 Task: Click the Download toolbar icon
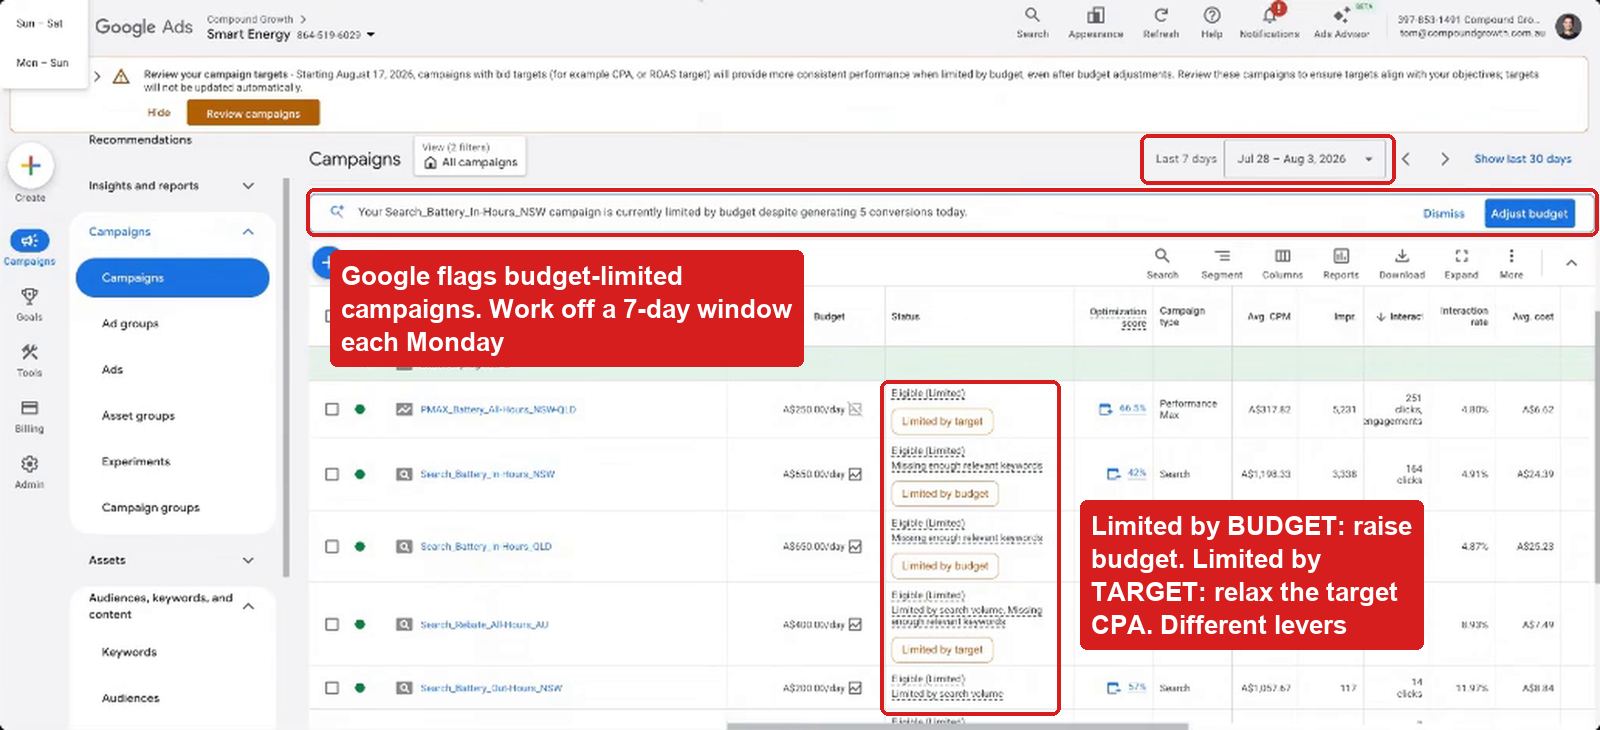pyautogui.click(x=1402, y=263)
